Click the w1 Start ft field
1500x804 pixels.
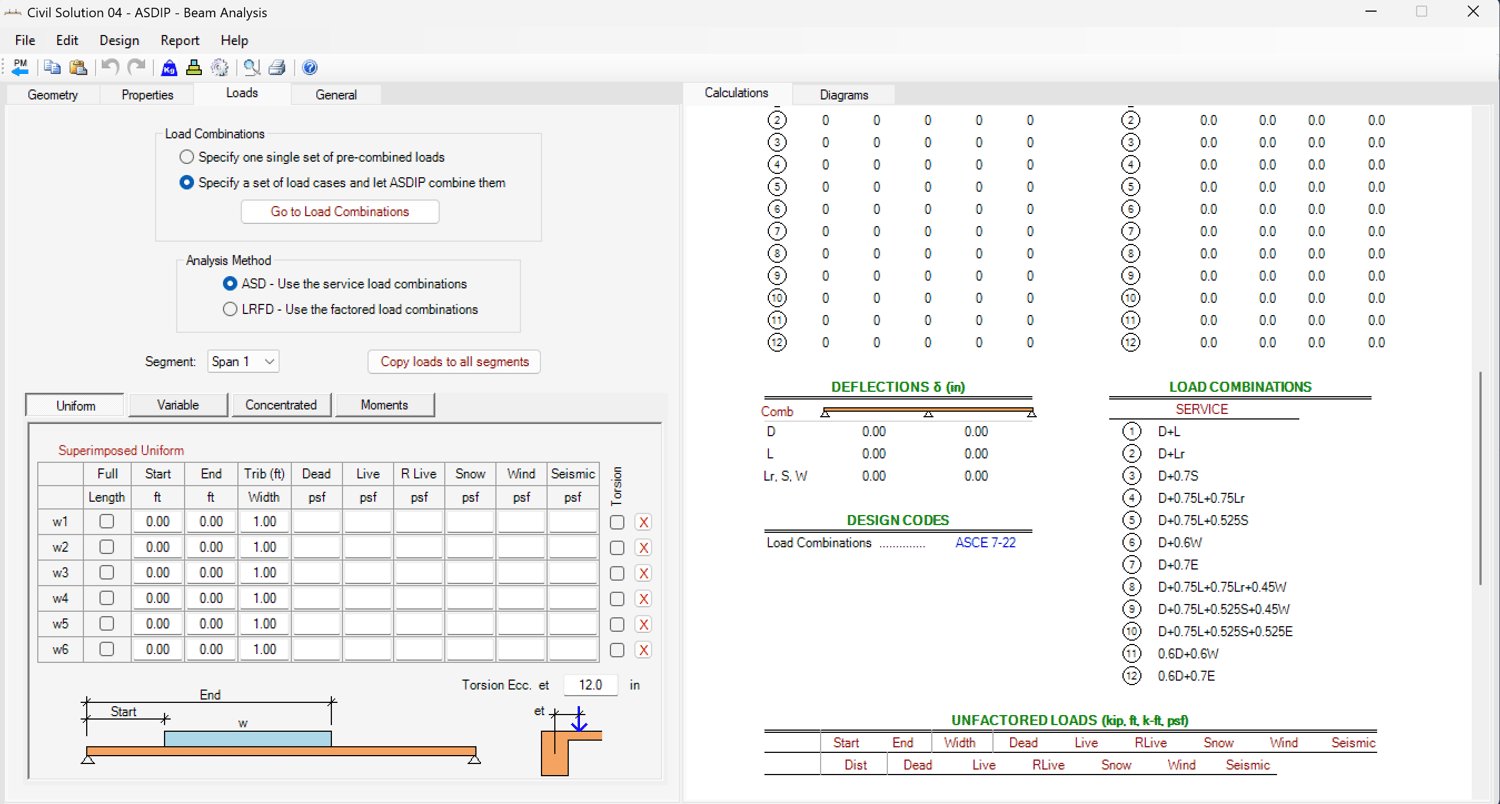[x=158, y=521]
